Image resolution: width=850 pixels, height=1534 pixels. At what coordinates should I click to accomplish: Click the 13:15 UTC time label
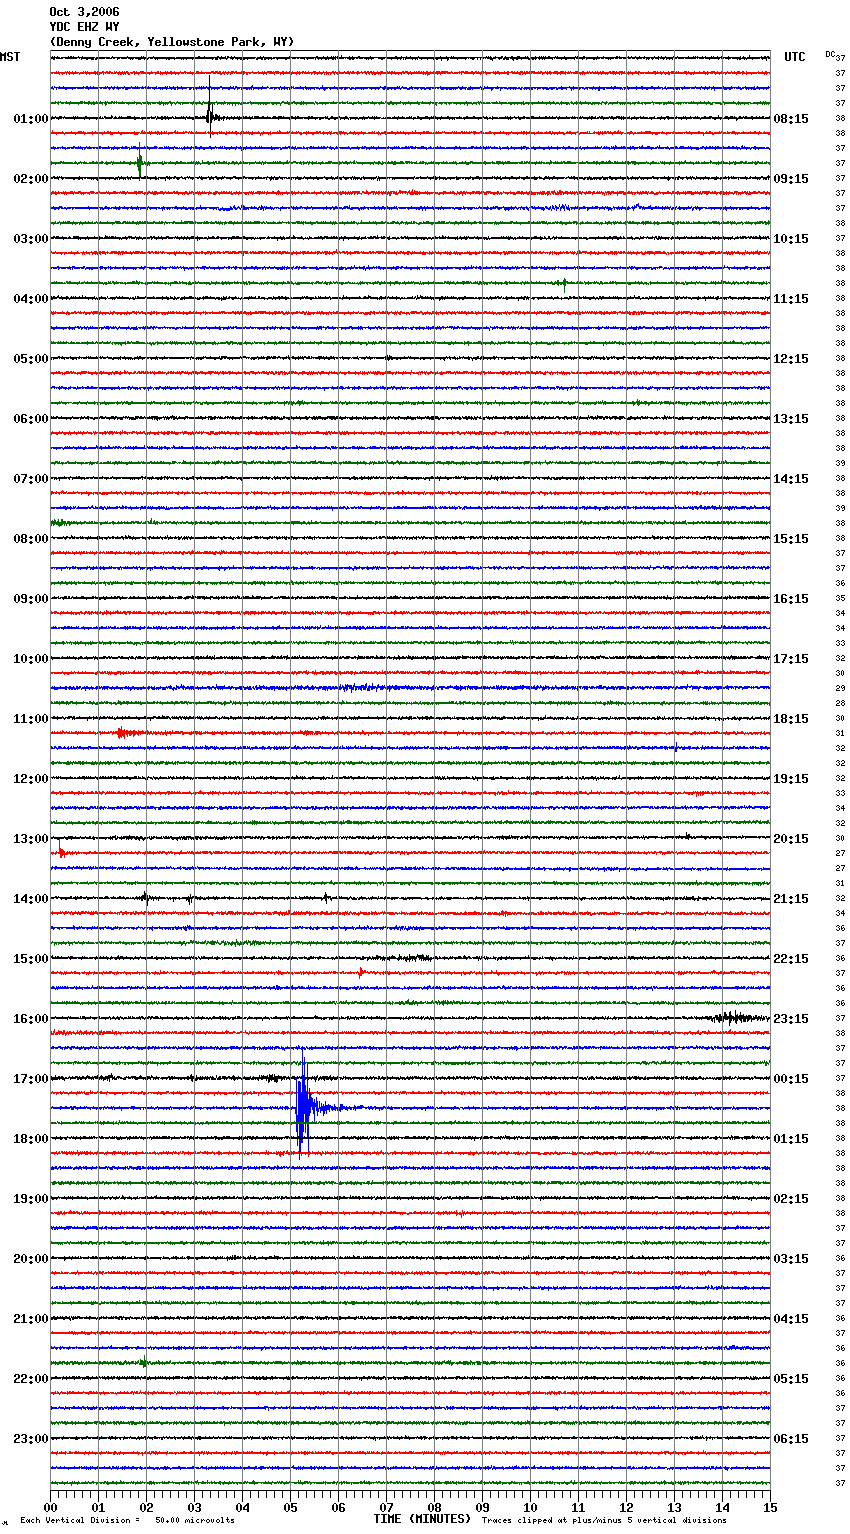(791, 419)
